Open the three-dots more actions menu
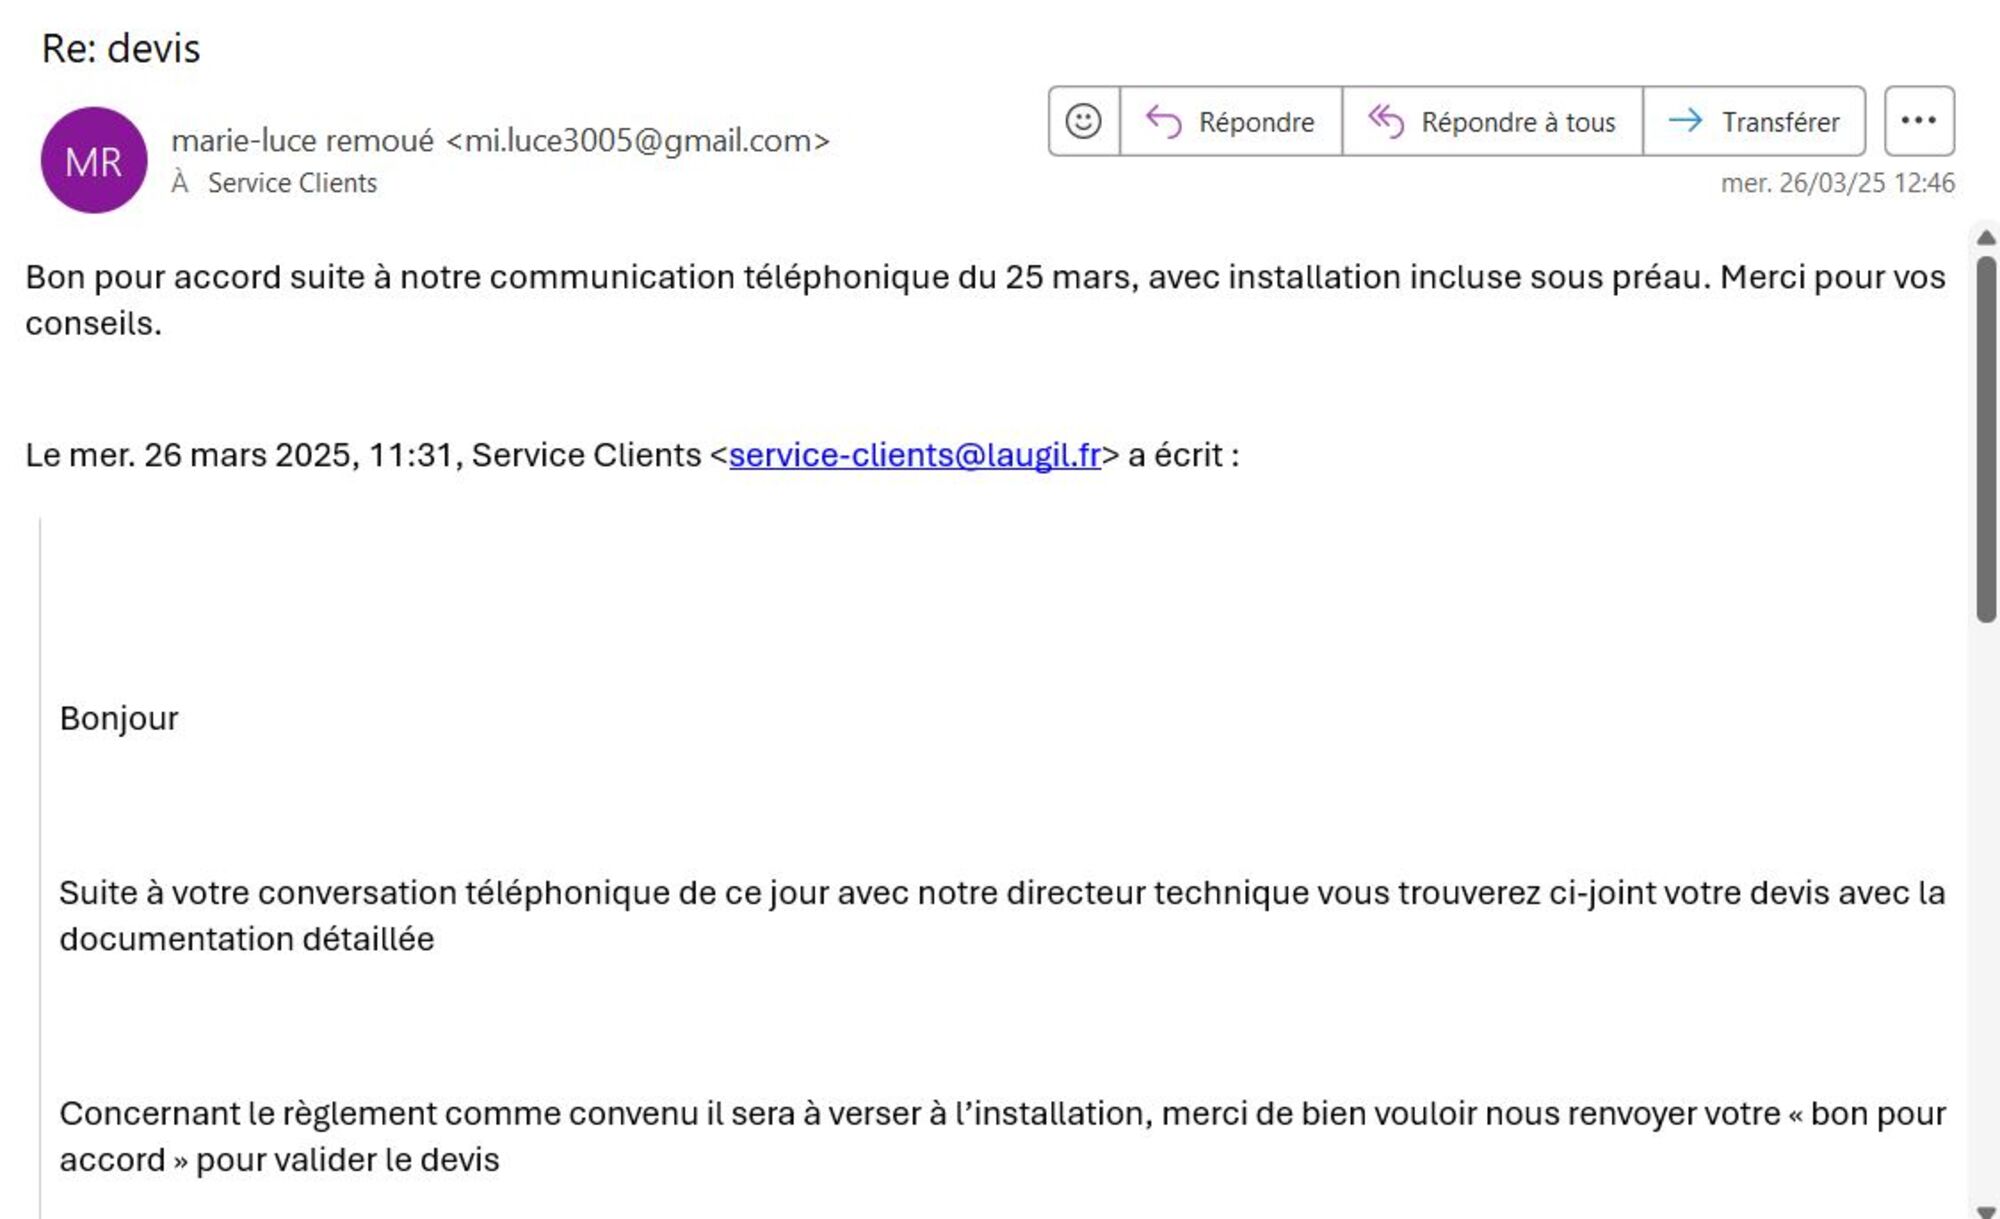The height and width of the screenshot is (1219, 2000). click(1918, 121)
